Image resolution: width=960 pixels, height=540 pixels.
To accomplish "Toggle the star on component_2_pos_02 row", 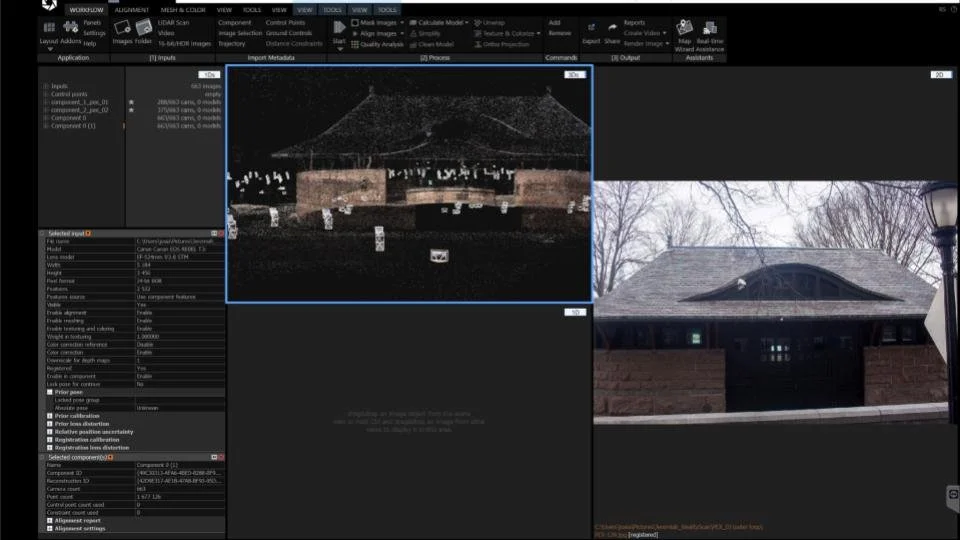I will click(x=131, y=110).
